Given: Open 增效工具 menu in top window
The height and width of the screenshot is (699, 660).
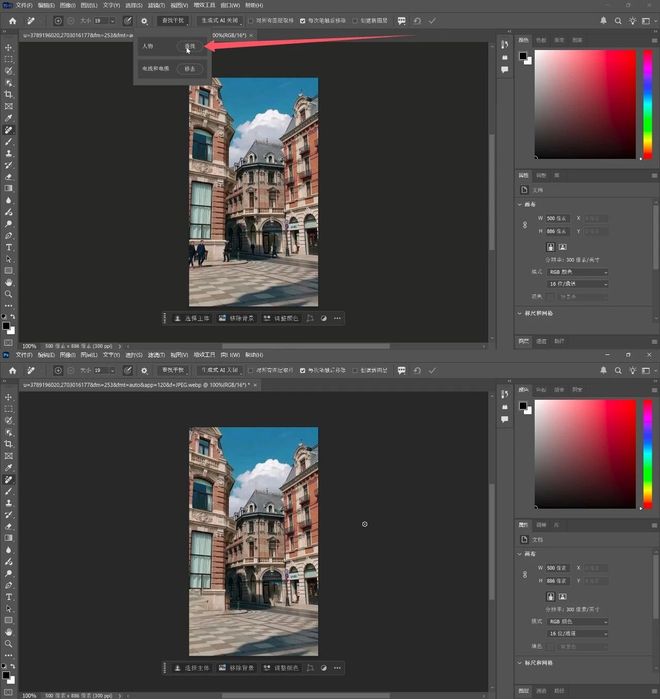Looking at the screenshot, I should (205, 5).
